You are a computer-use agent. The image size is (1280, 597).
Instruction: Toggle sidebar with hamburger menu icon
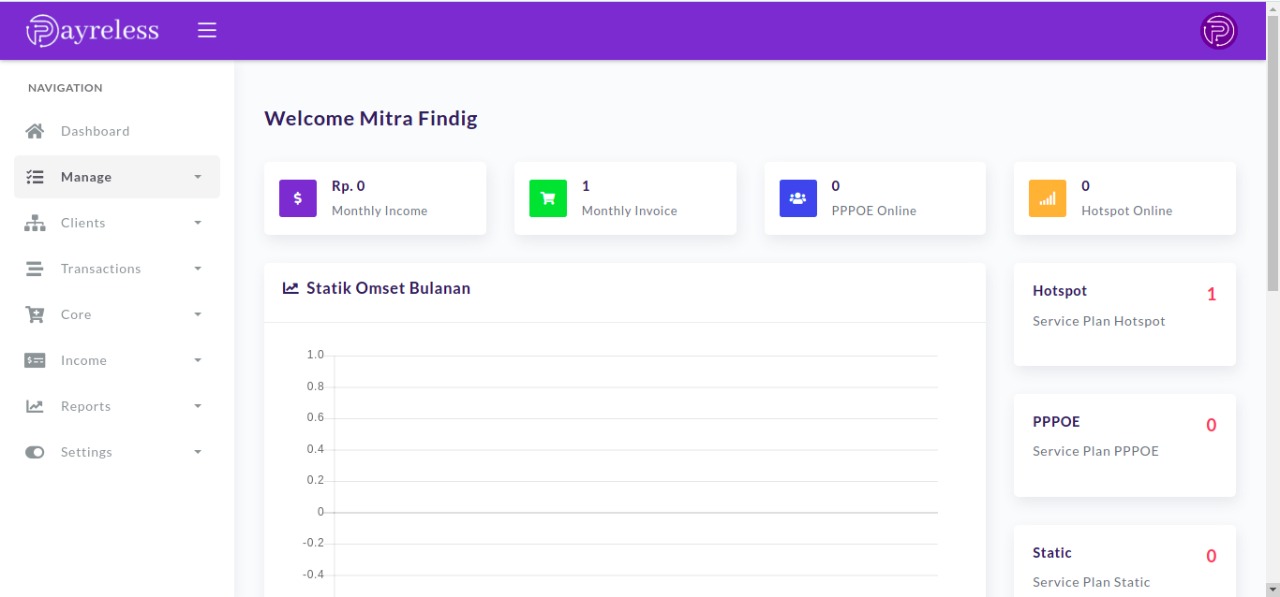pos(207,31)
